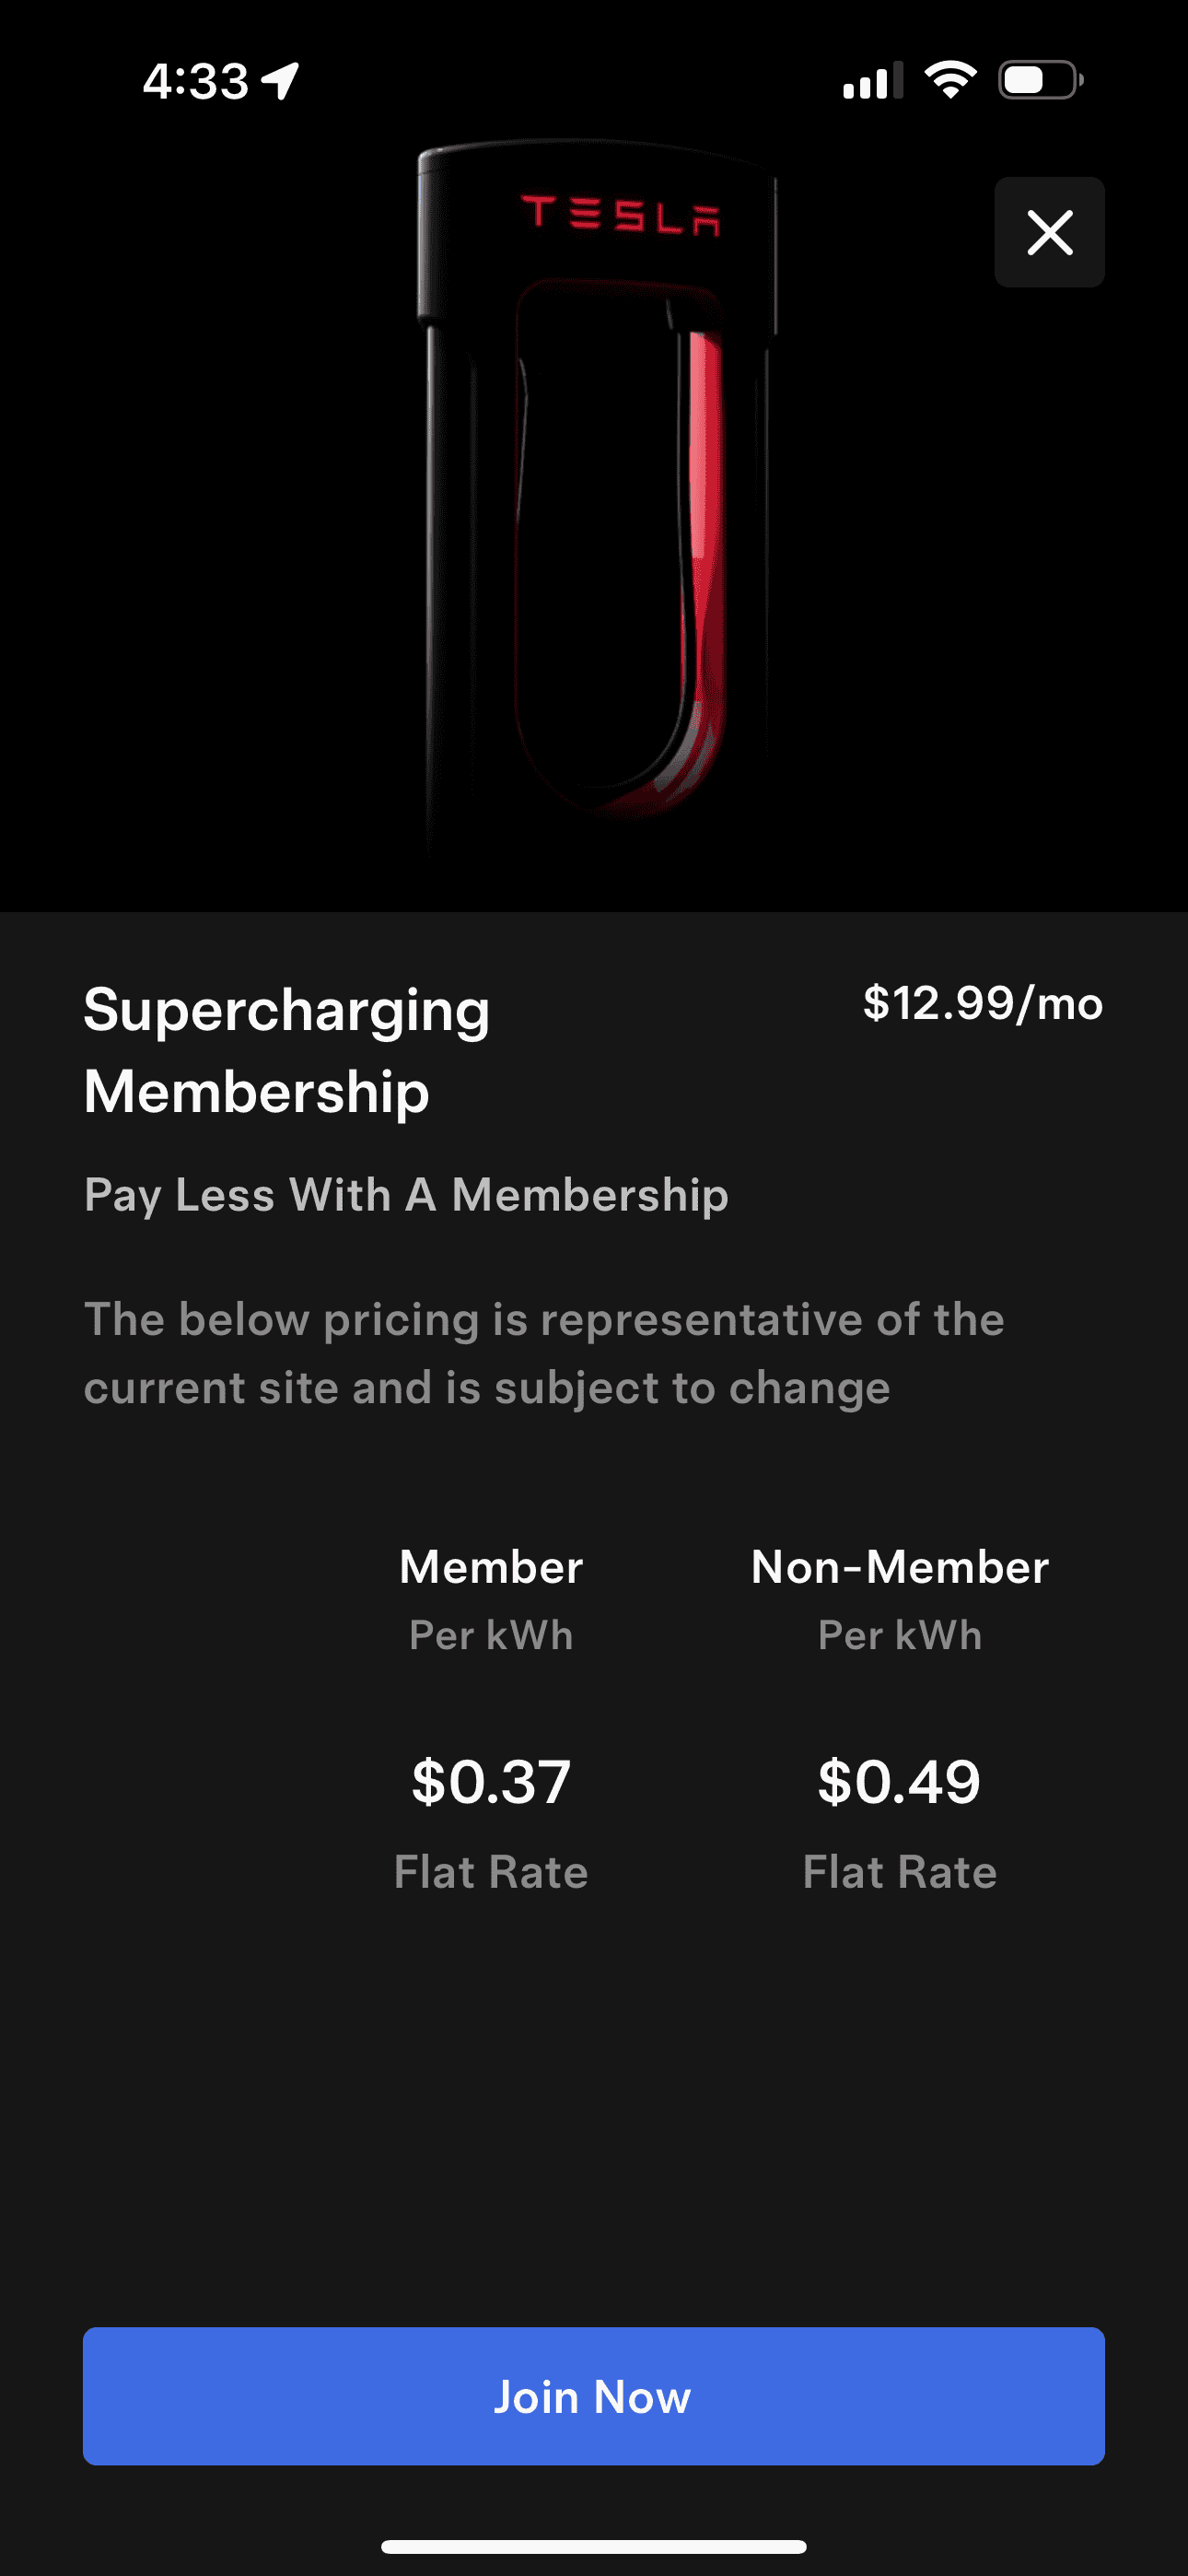Tap the location arrow in status bar

281,80
